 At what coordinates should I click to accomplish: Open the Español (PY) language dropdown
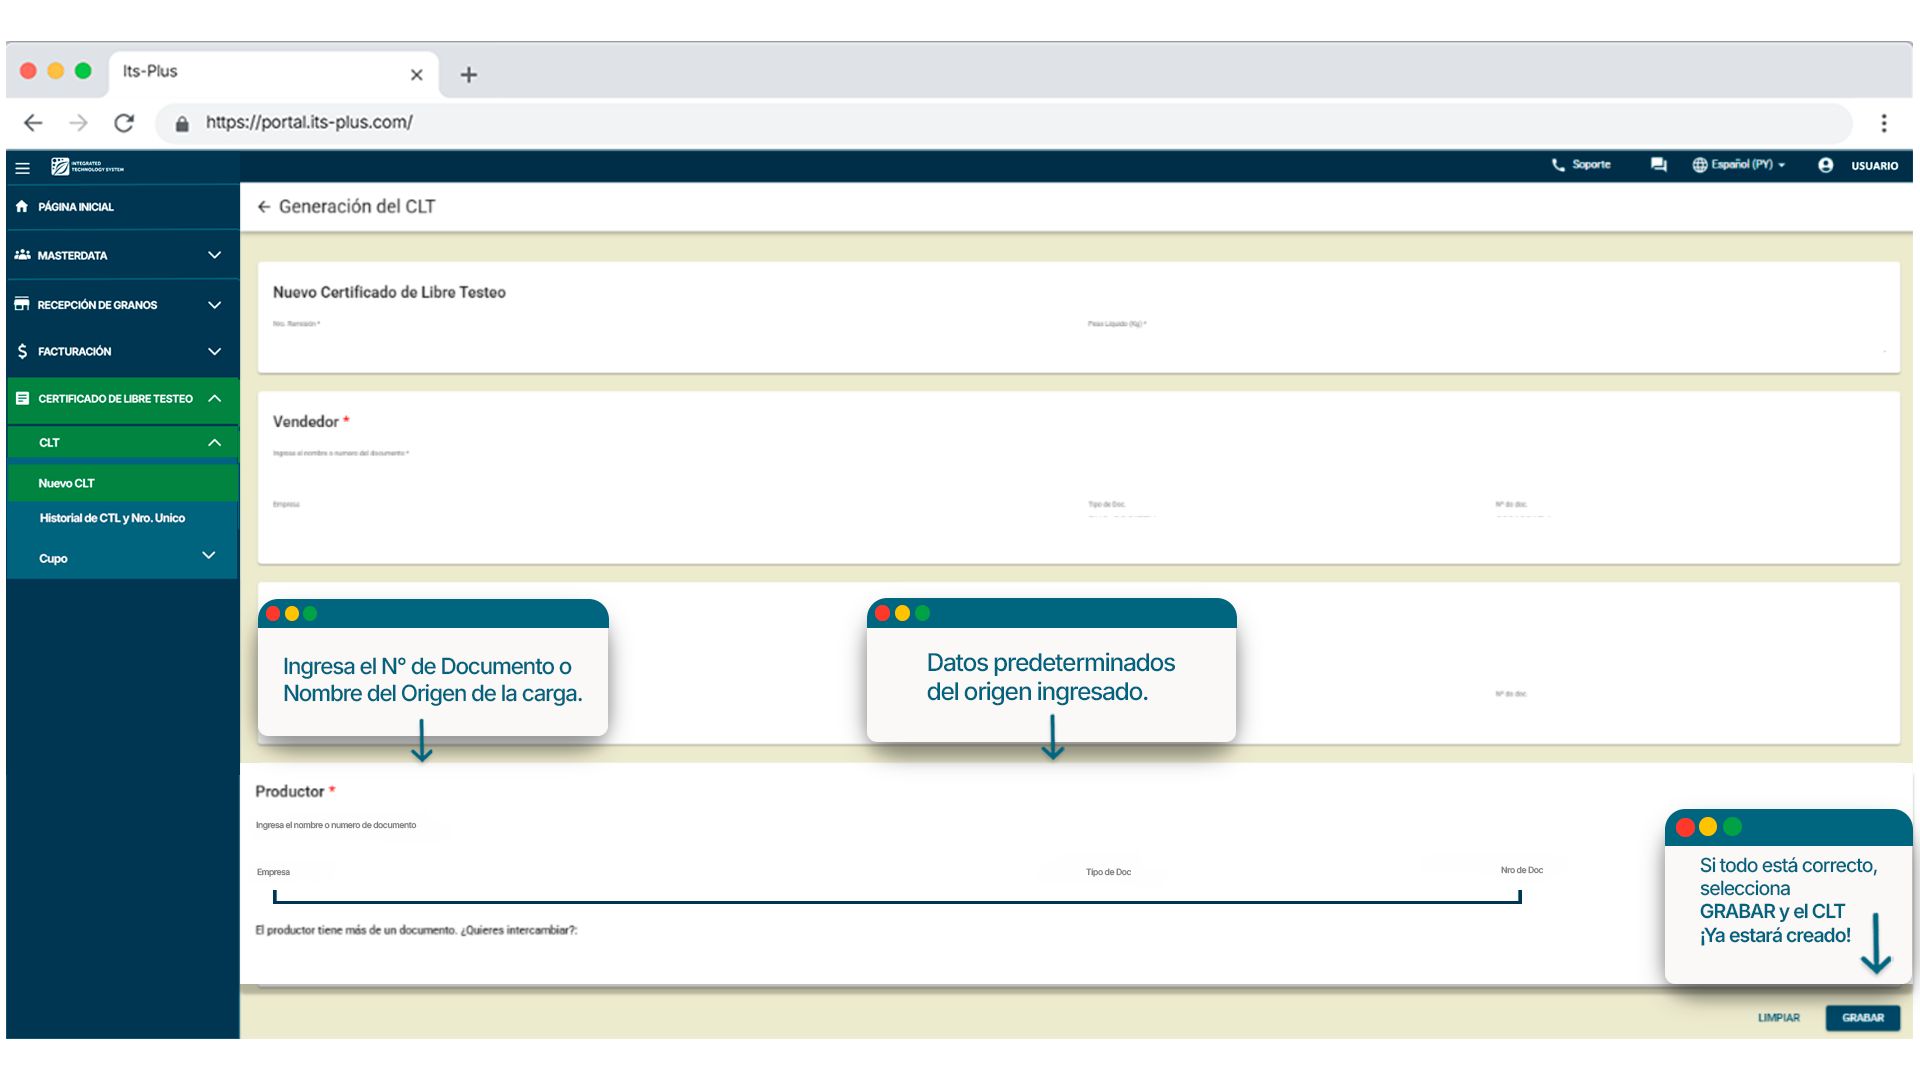pos(1740,165)
